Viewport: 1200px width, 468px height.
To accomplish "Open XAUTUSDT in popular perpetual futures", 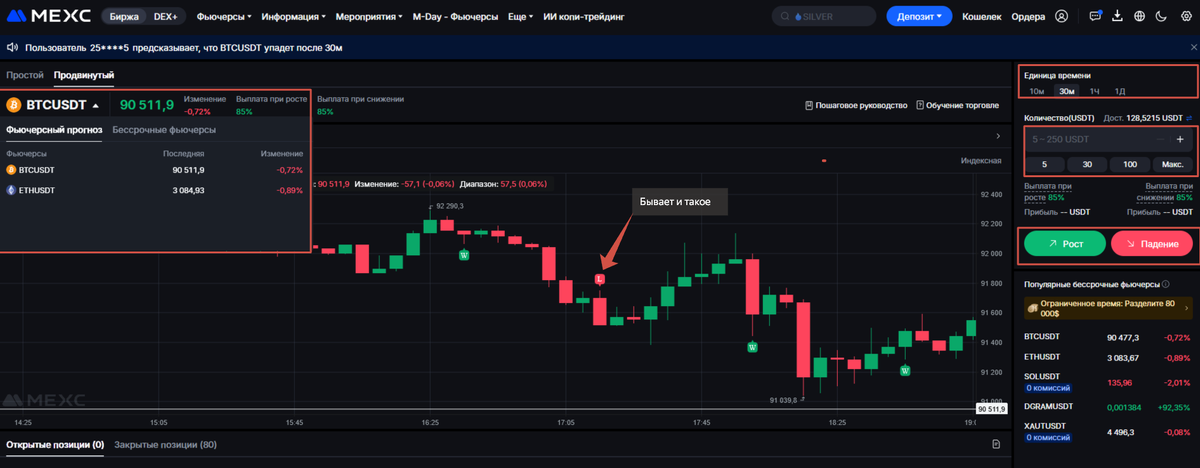I will click(x=1107, y=434).
